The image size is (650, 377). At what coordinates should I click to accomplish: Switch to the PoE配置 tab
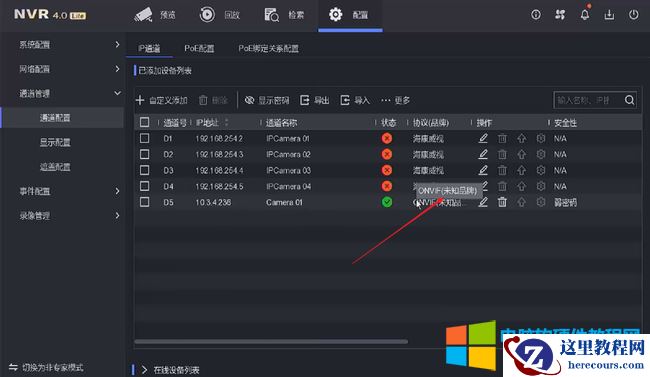tap(199, 49)
